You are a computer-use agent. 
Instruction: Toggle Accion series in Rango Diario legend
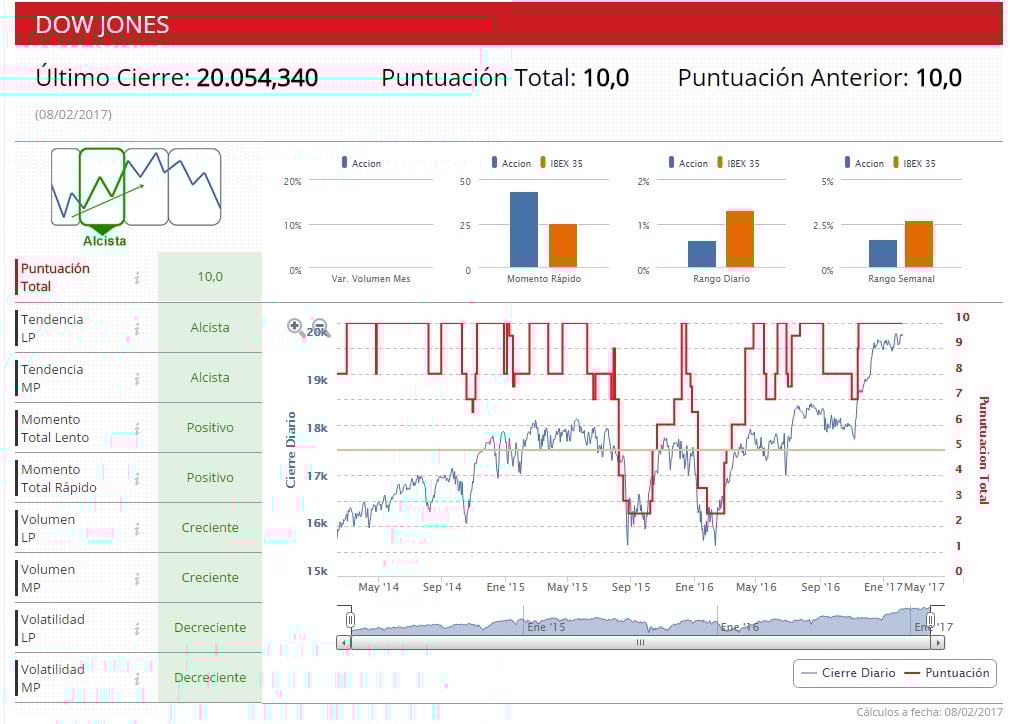point(689,163)
